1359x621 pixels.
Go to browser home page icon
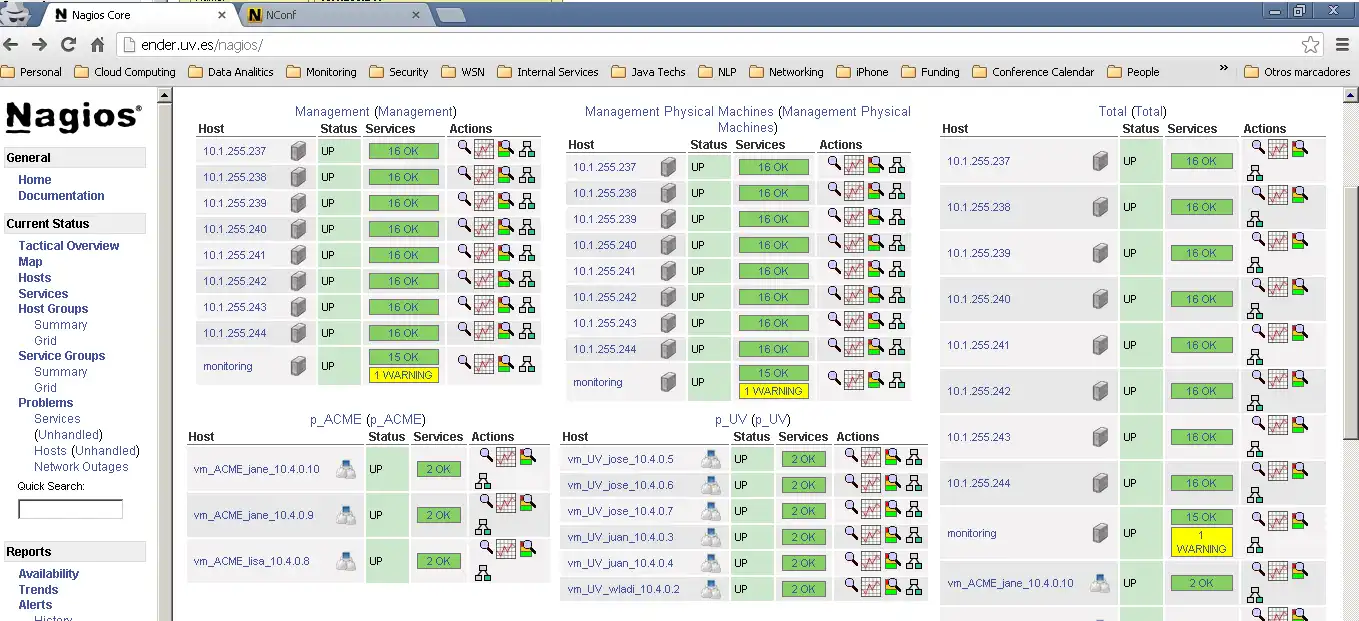tap(97, 44)
